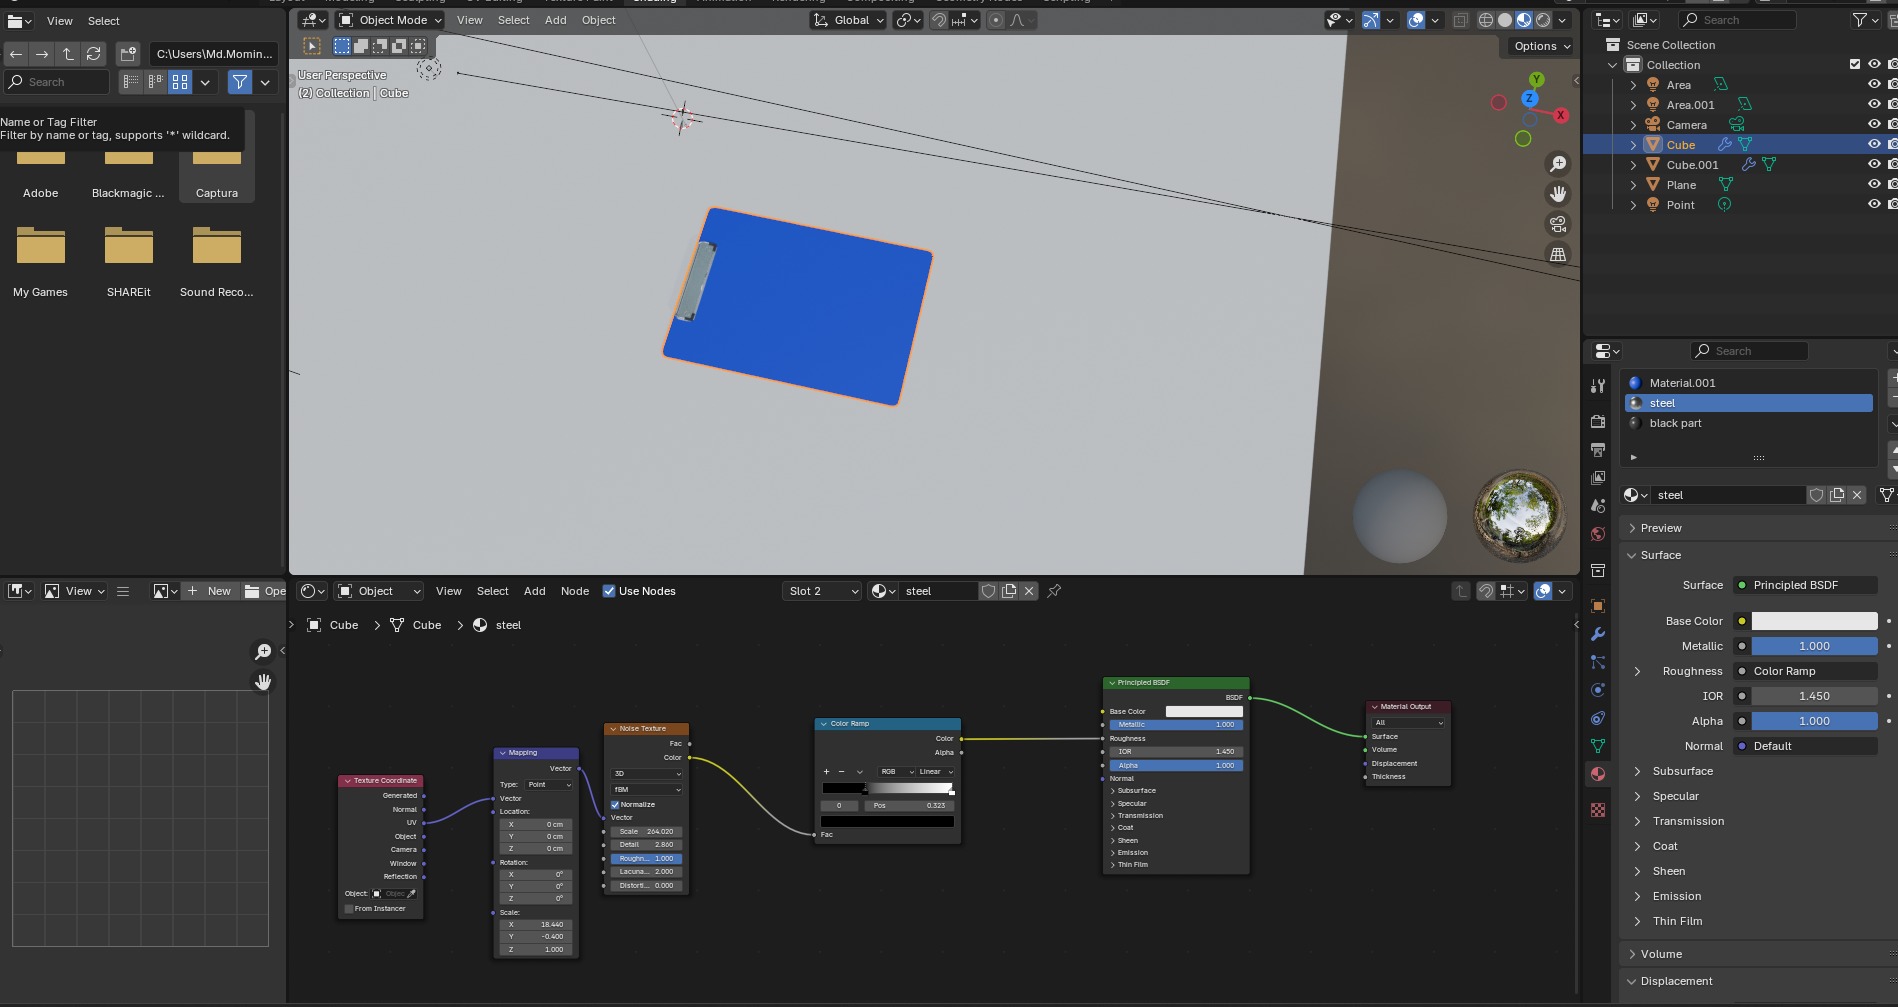Open the Global transform orientation dropdown
This screenshot has width=1898, height=1007.
pos(849,20)
